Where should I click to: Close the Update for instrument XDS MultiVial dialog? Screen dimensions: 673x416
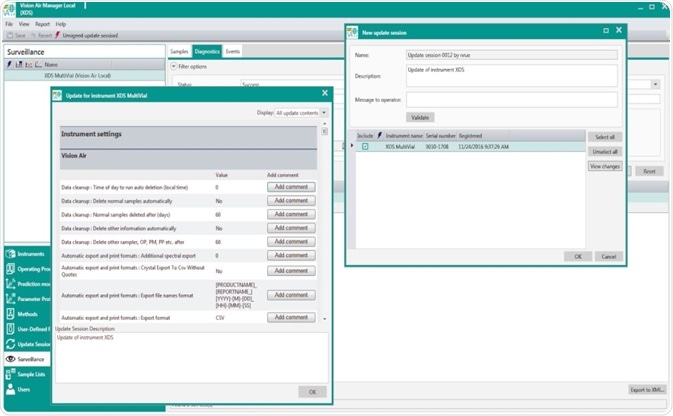325,93
